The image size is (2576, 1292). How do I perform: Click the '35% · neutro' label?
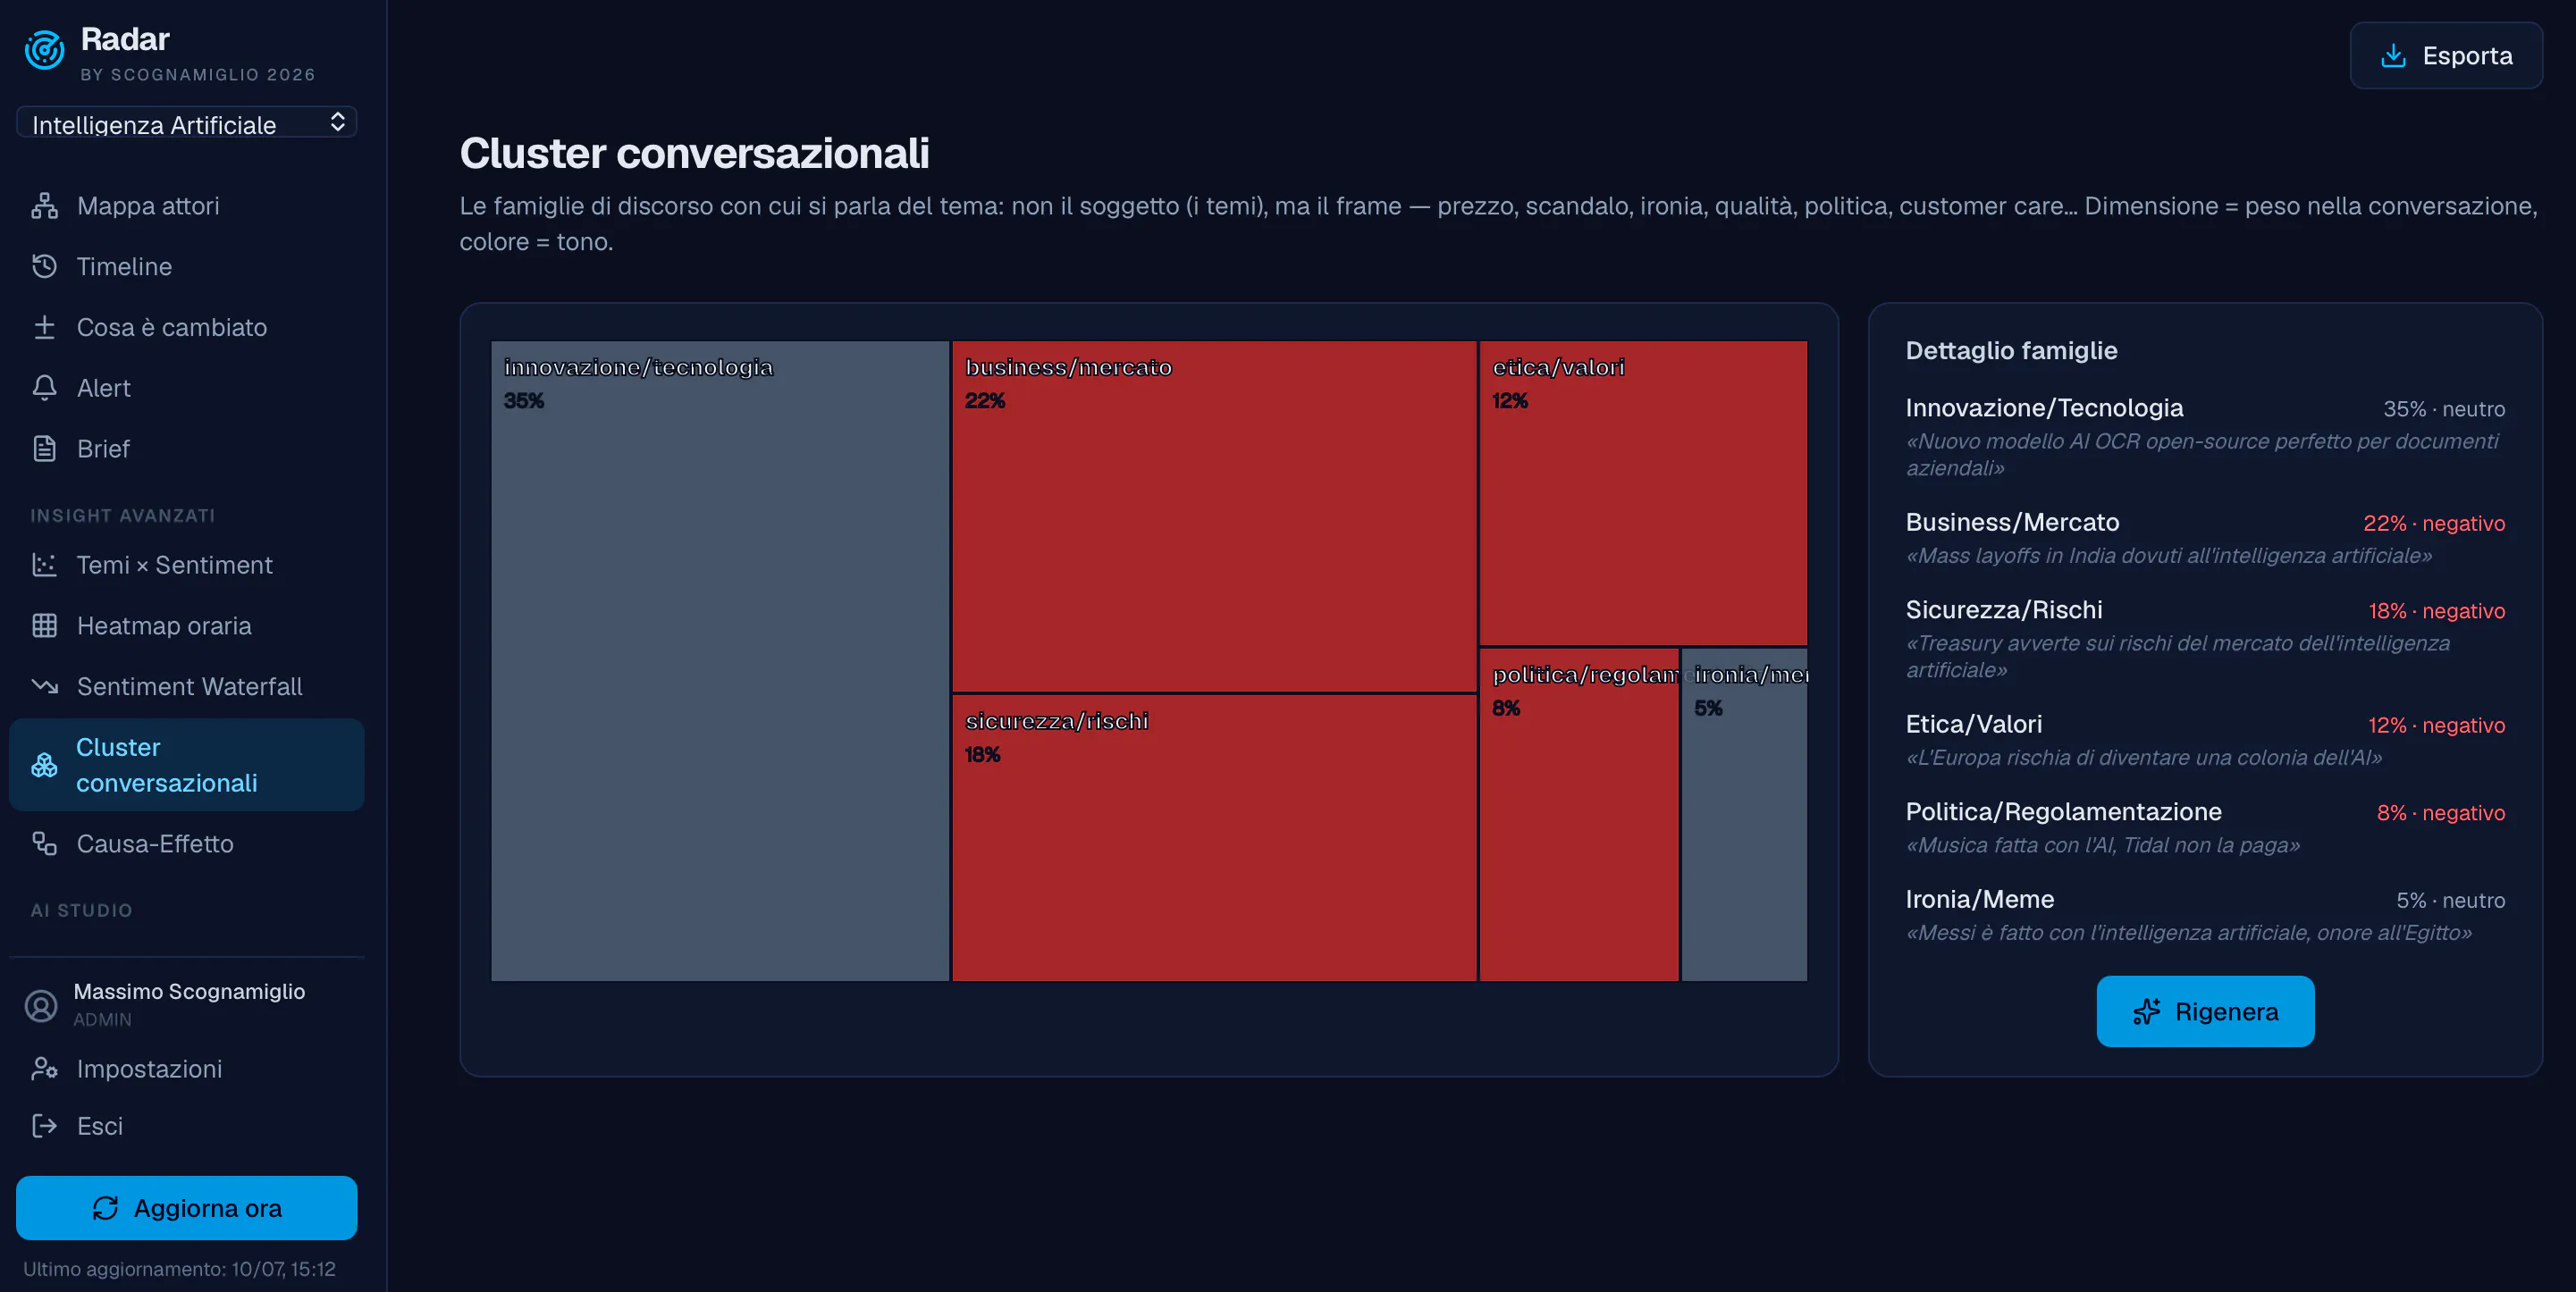click(x=2444, y=409)
